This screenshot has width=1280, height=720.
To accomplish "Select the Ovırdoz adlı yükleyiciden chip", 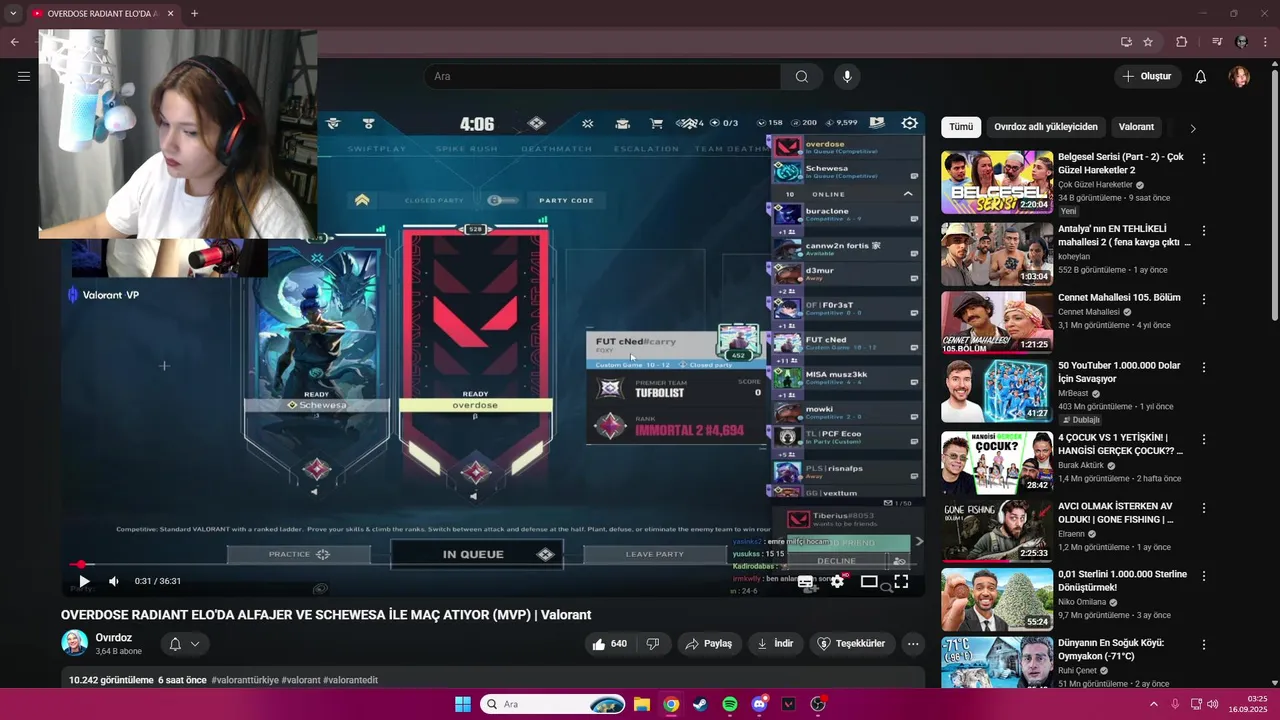I will pyautogui.click(x=1045, y=127).
